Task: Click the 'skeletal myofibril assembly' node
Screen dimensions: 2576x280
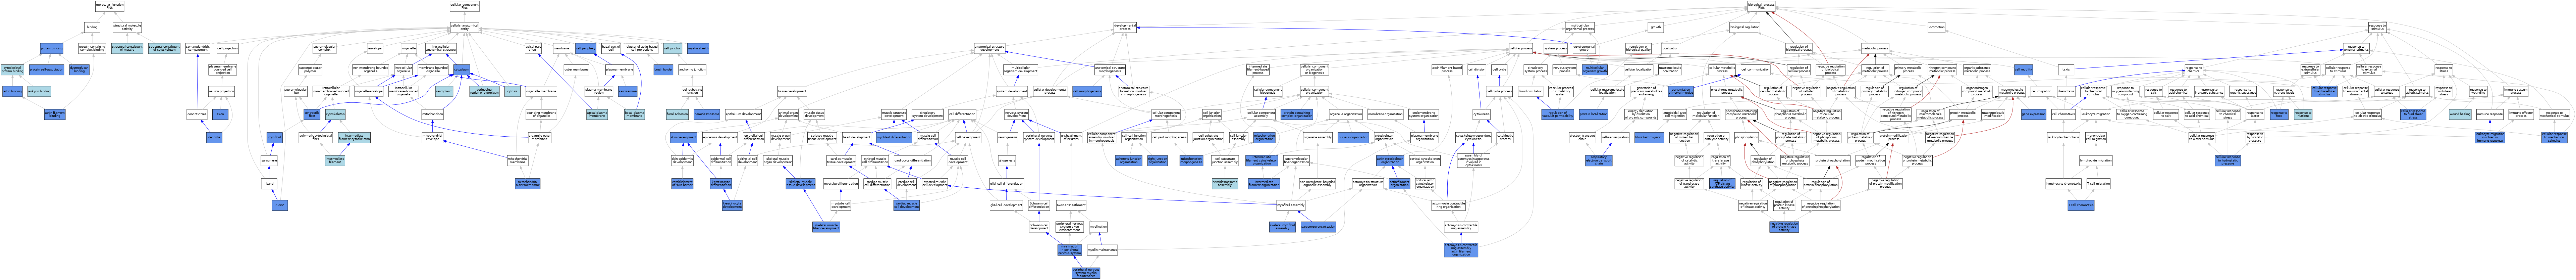Action: pyautogui.click(x=1282, y=227)
